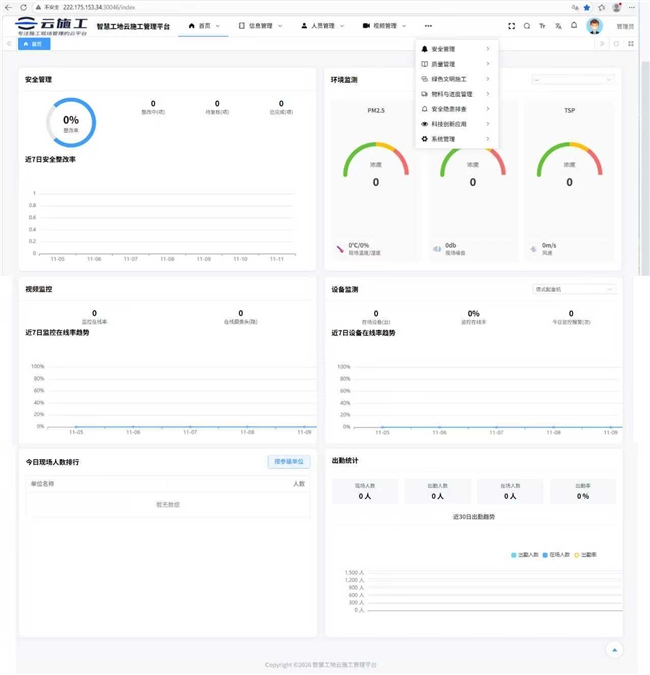
Task: Open the search icon in the header
Action: pyautogui.click(x=527, y=26)
